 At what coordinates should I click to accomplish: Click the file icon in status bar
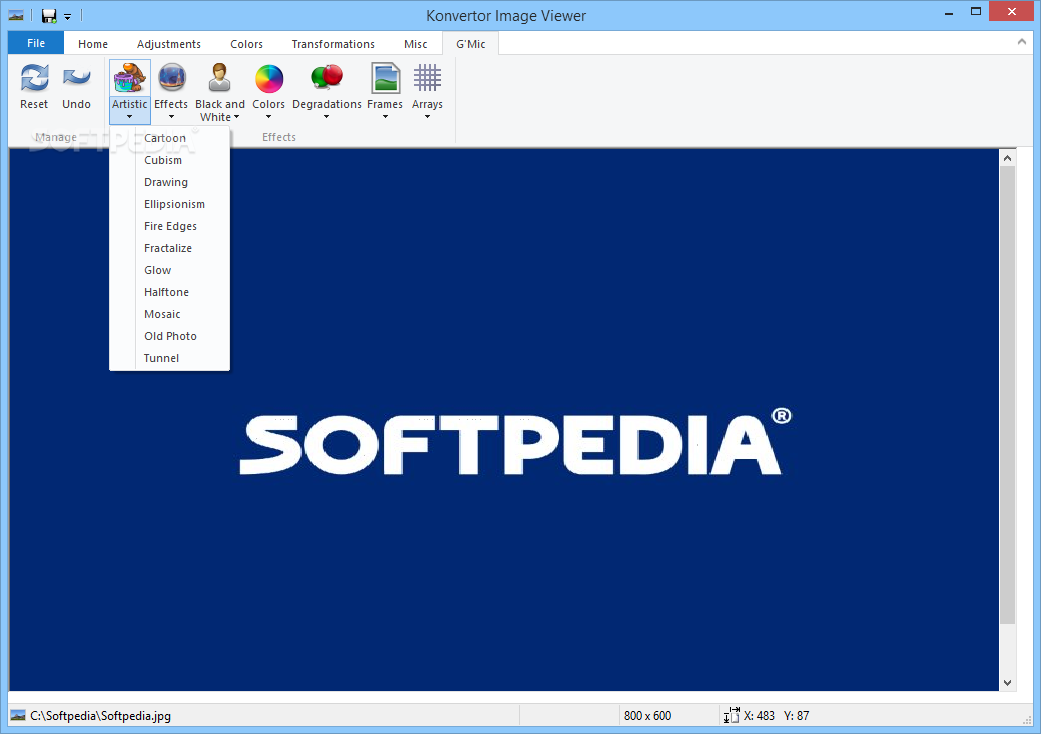18,715
